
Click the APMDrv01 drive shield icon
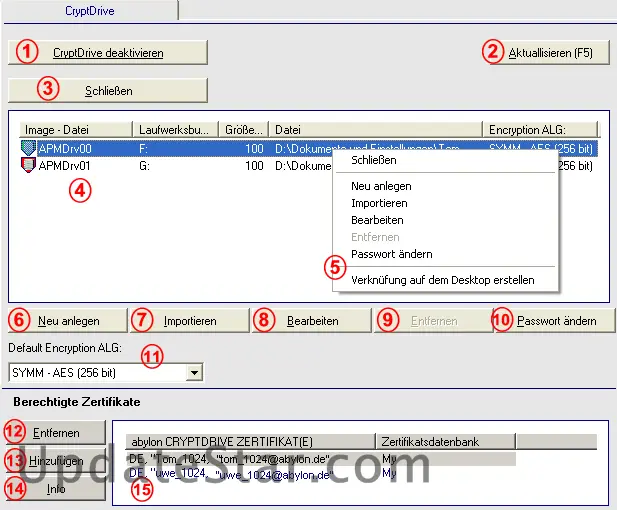pos(28,165)
